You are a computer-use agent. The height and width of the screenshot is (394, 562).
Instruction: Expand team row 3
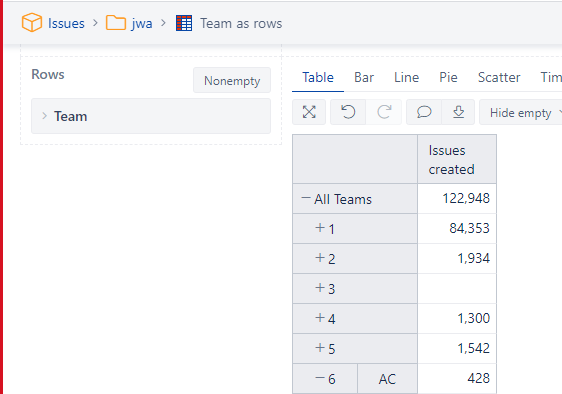tap(320, 288)
